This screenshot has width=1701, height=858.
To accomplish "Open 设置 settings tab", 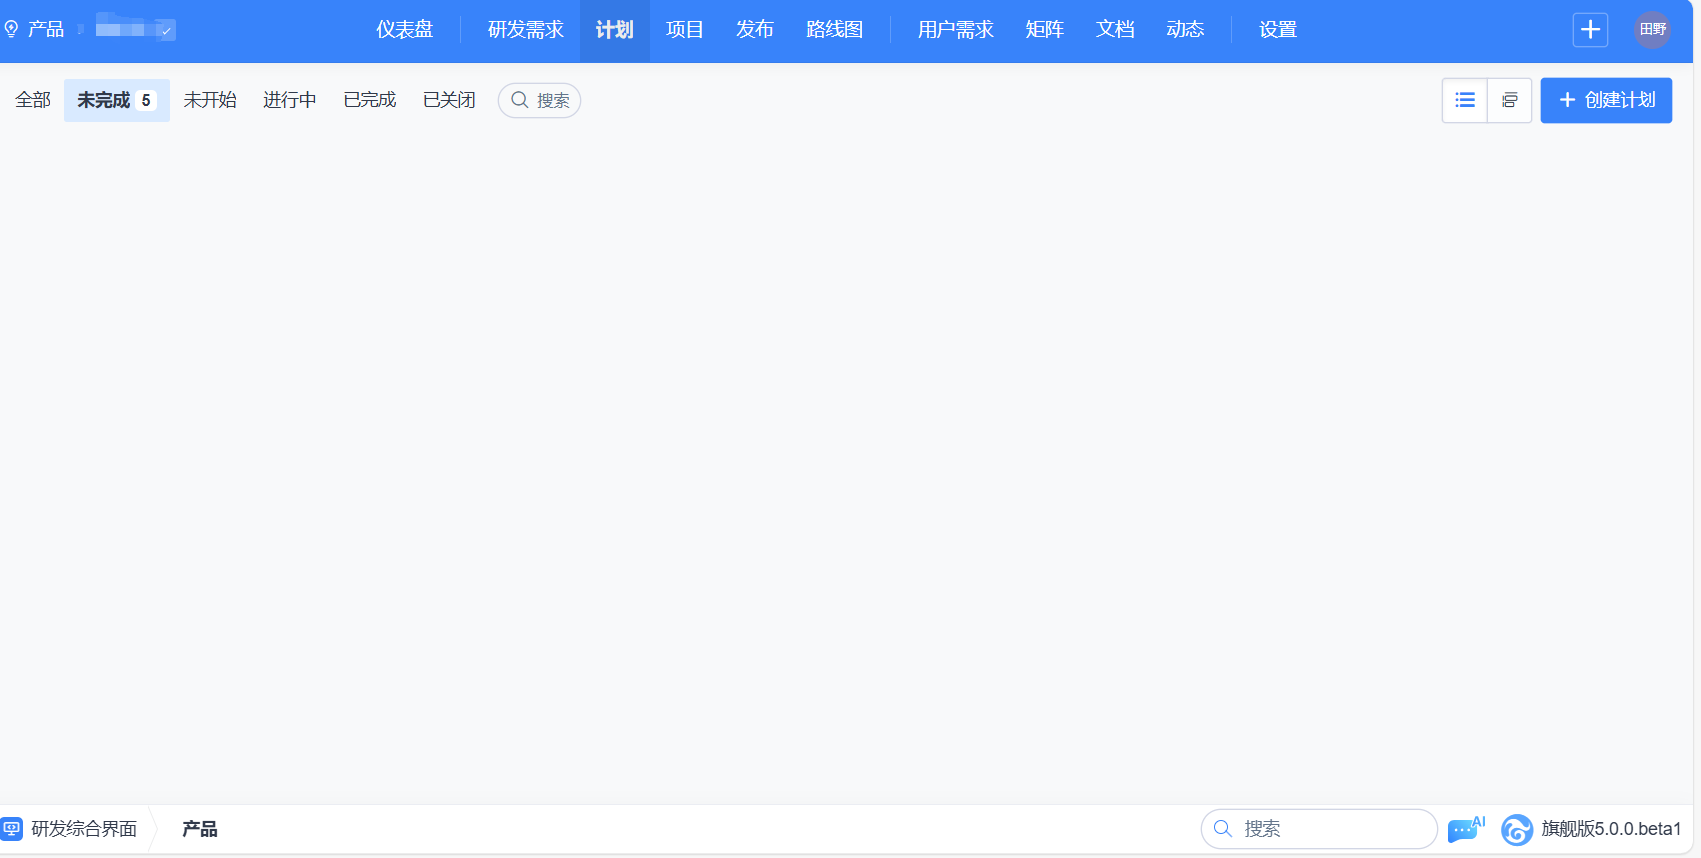I will click(1278, 30).
